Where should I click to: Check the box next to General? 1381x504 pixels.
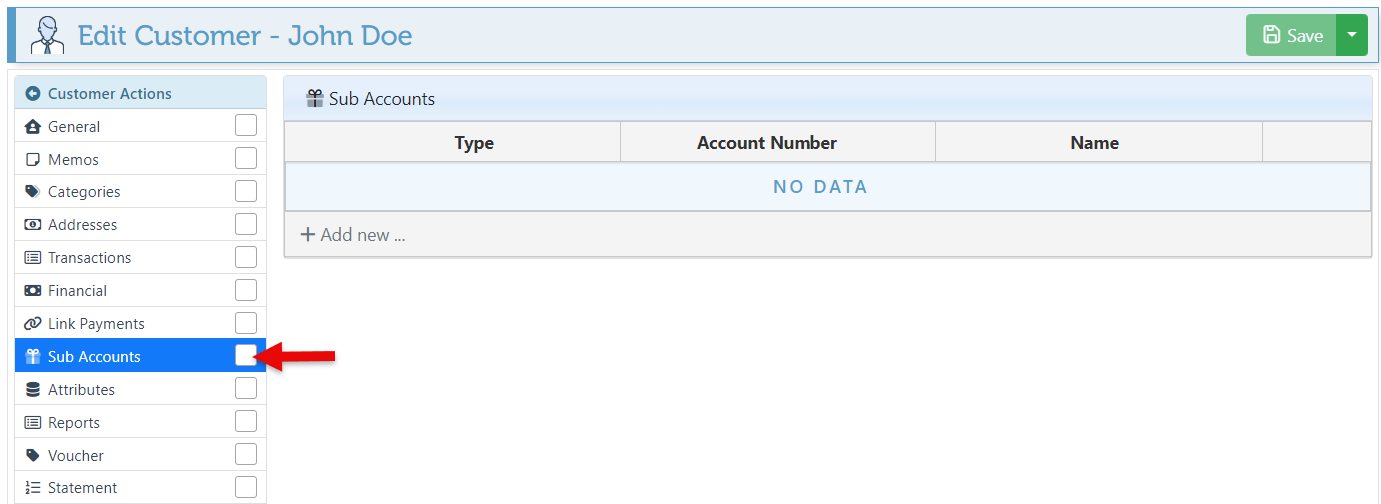click(245, 126)
